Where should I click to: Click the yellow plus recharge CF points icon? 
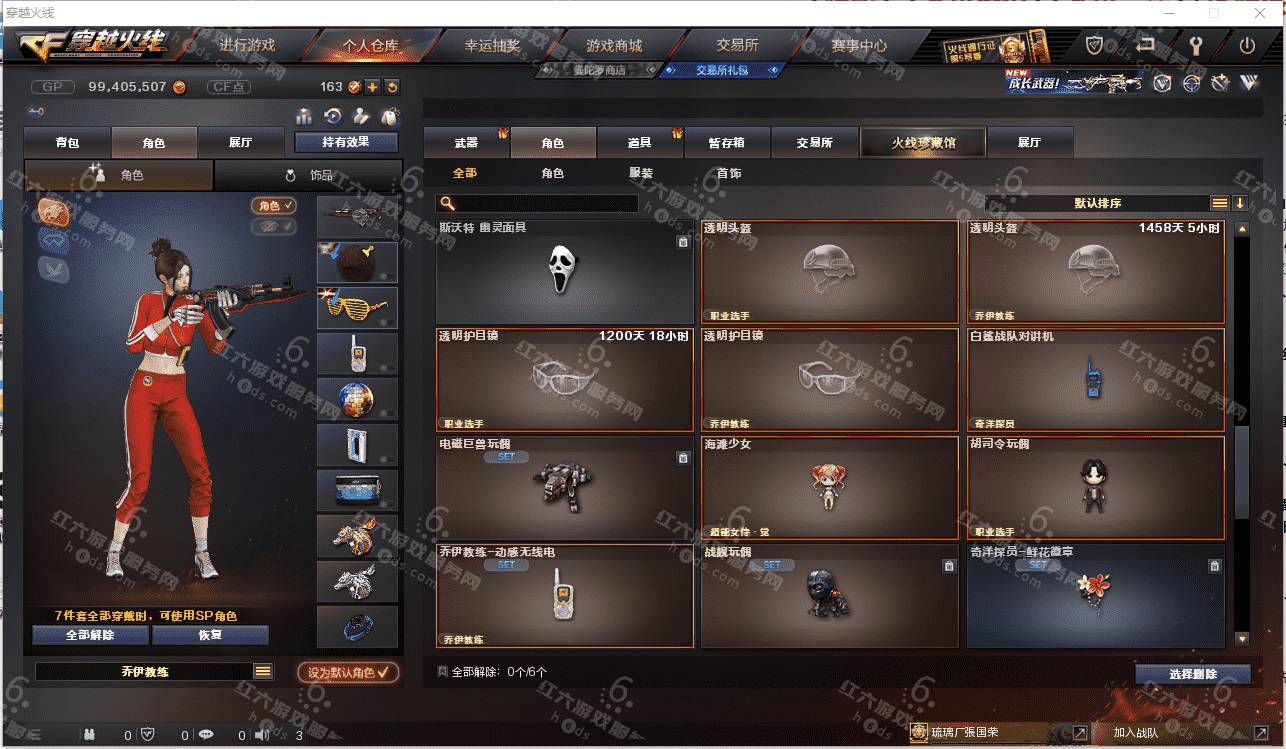click(372, 87)
